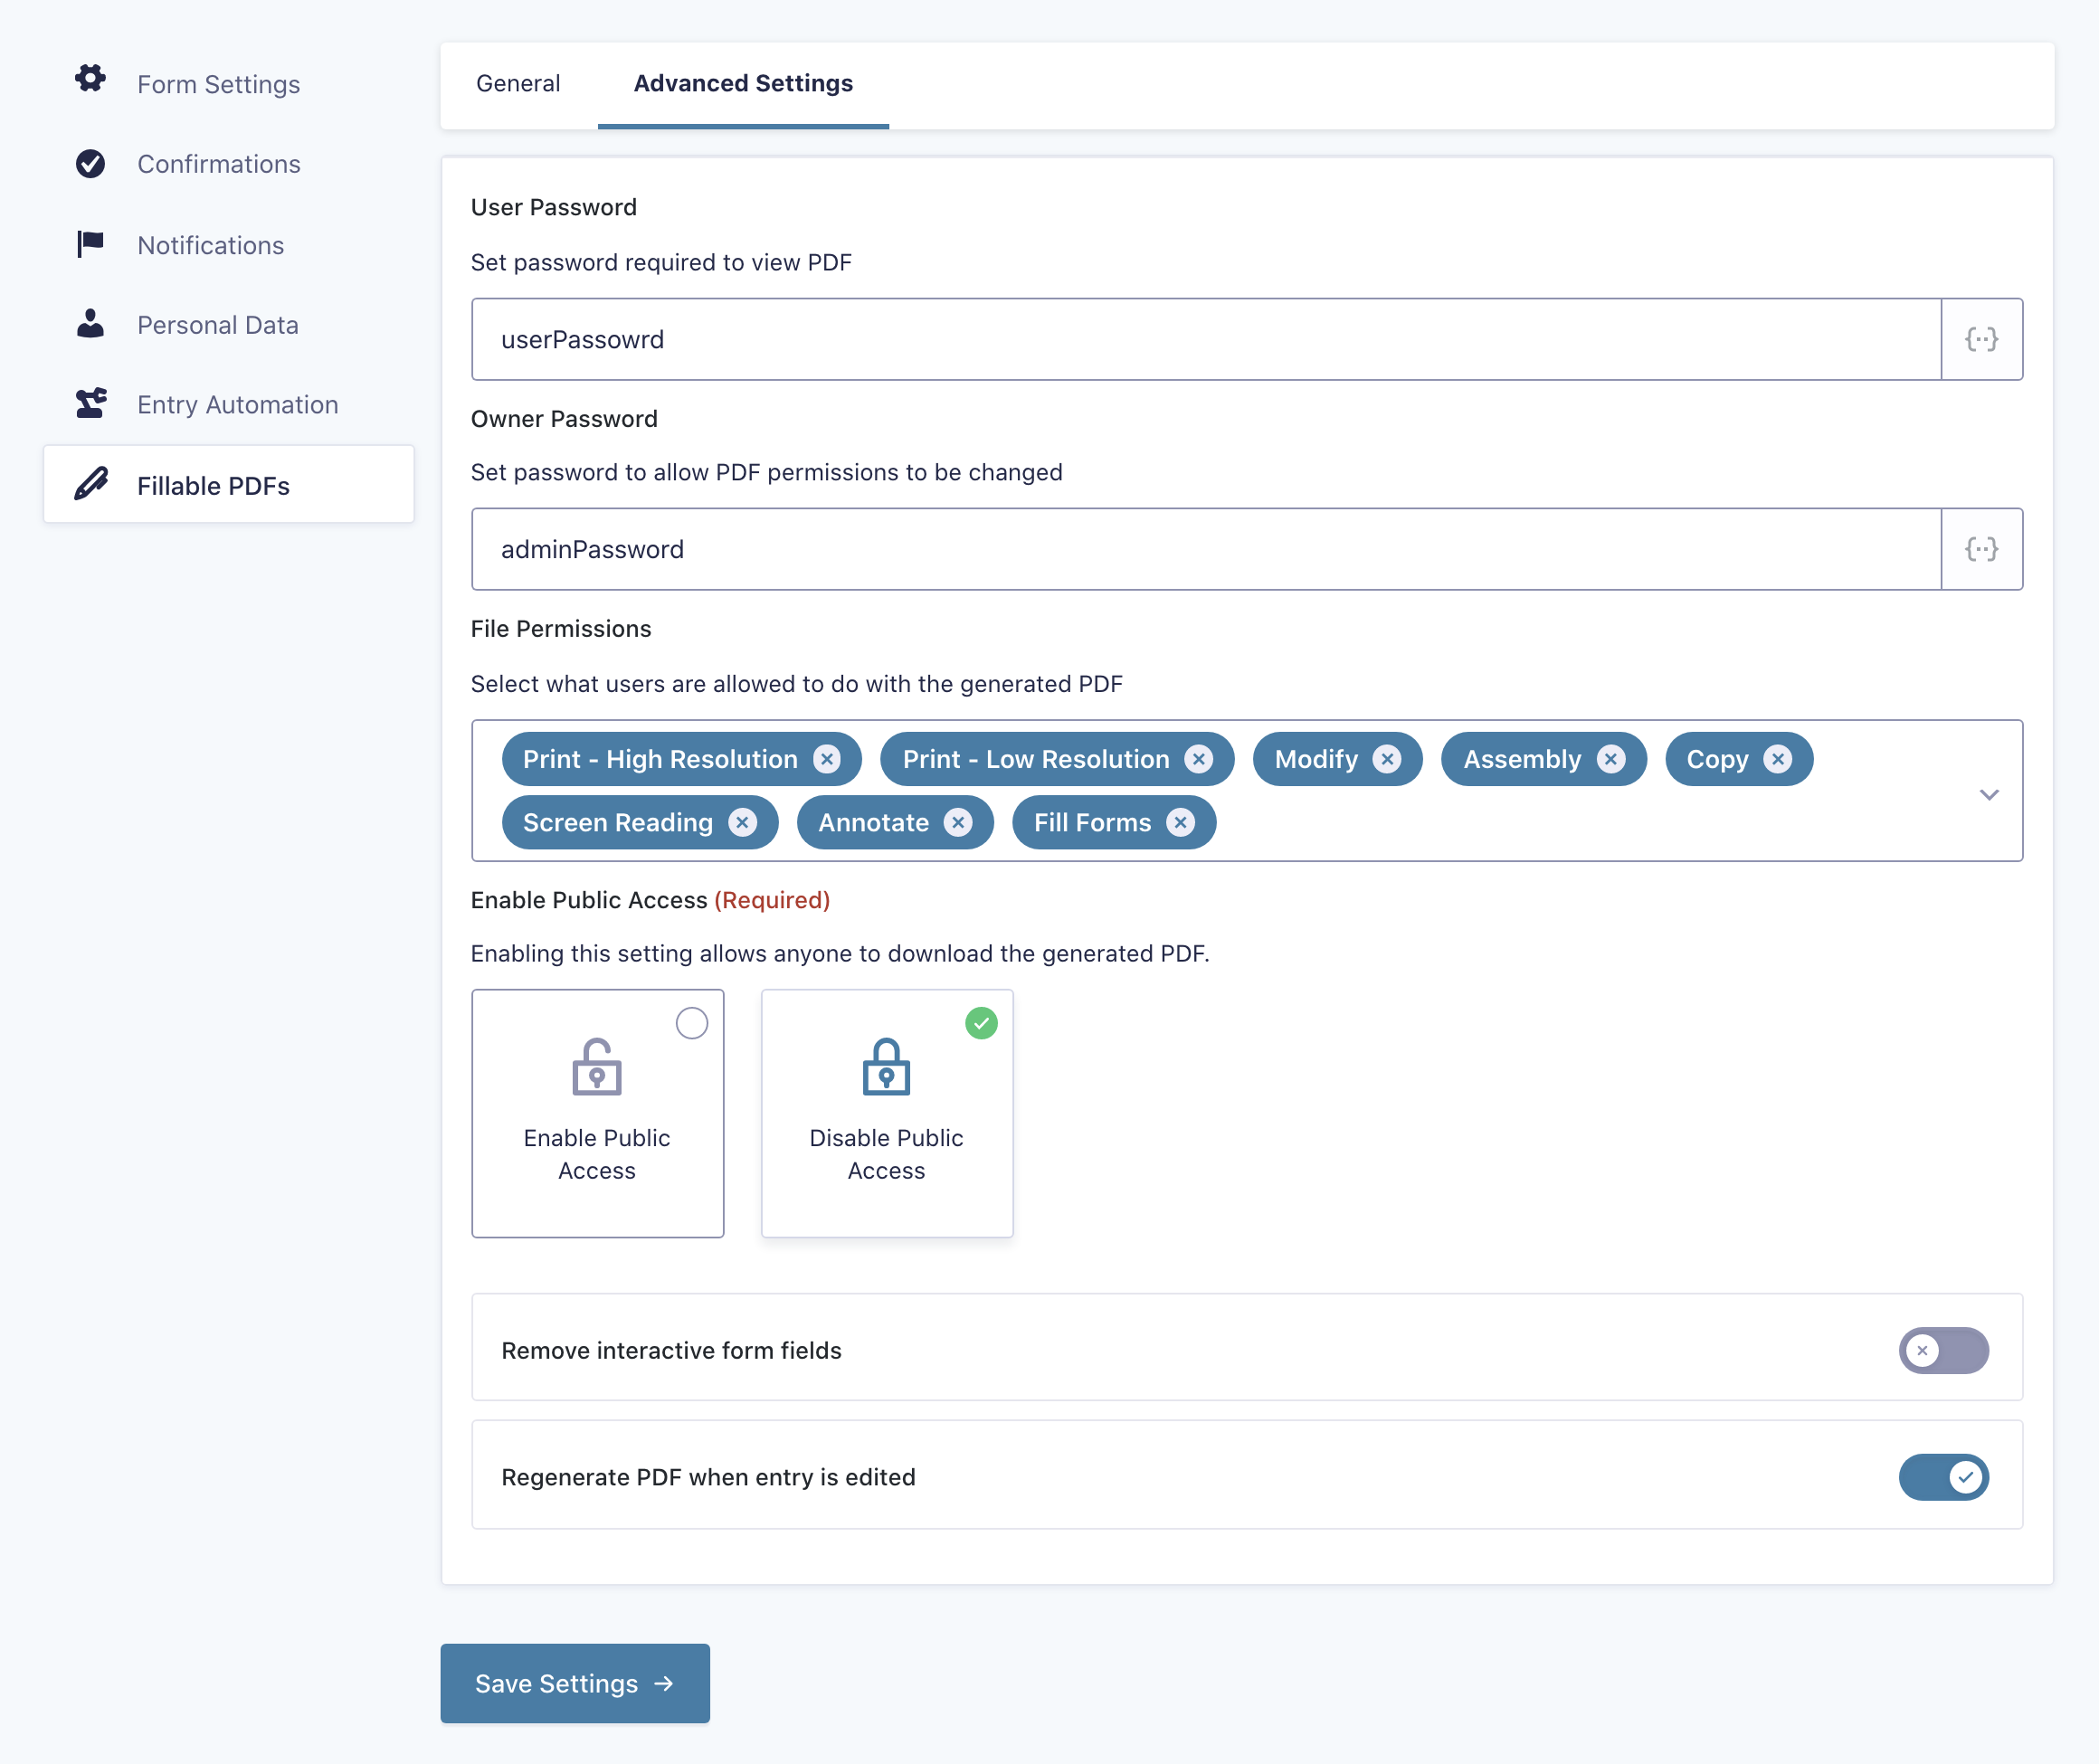Click the Notifications flag icon
This screenshot has height=1764, width=2099.
(x=90, y=244)
